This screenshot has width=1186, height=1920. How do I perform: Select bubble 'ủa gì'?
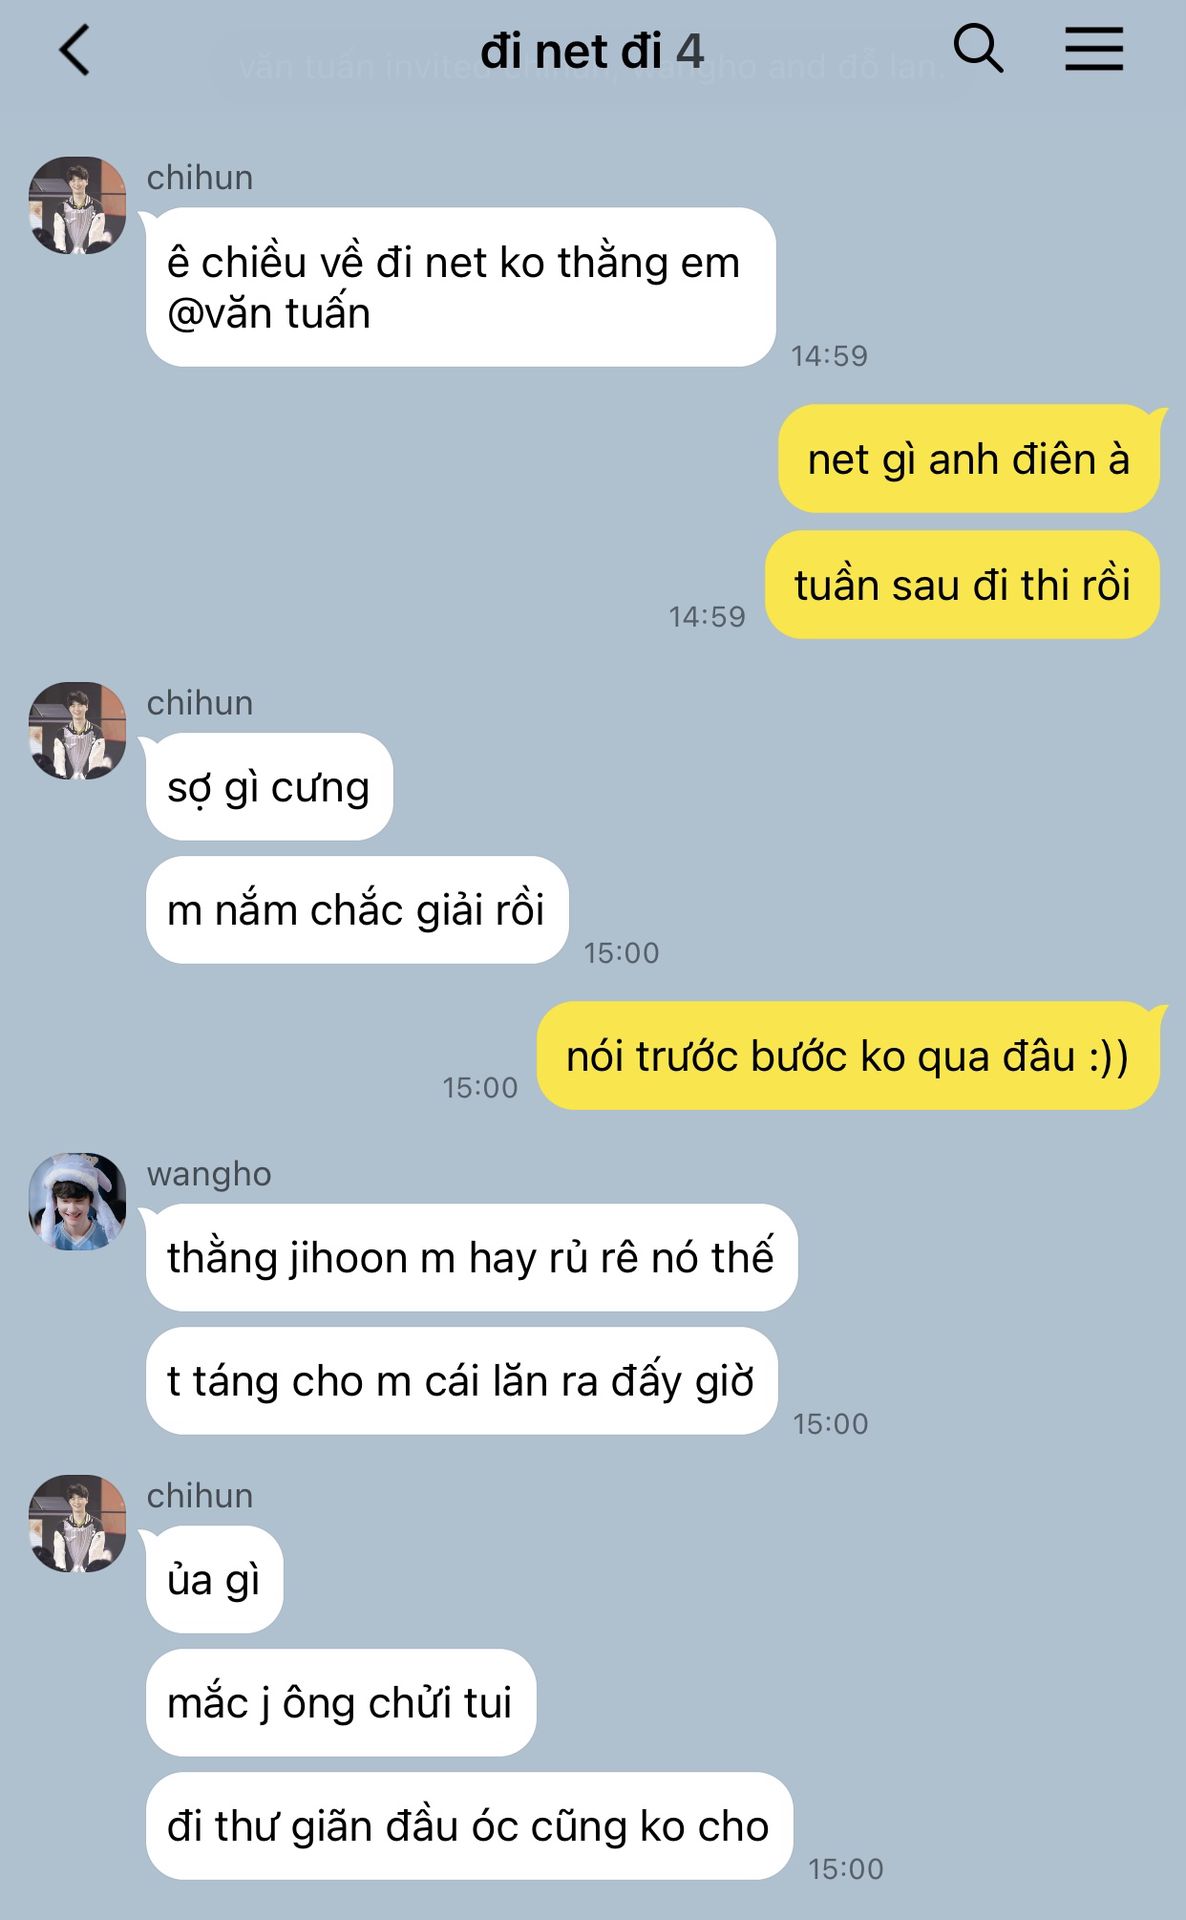coord(214,1580)
